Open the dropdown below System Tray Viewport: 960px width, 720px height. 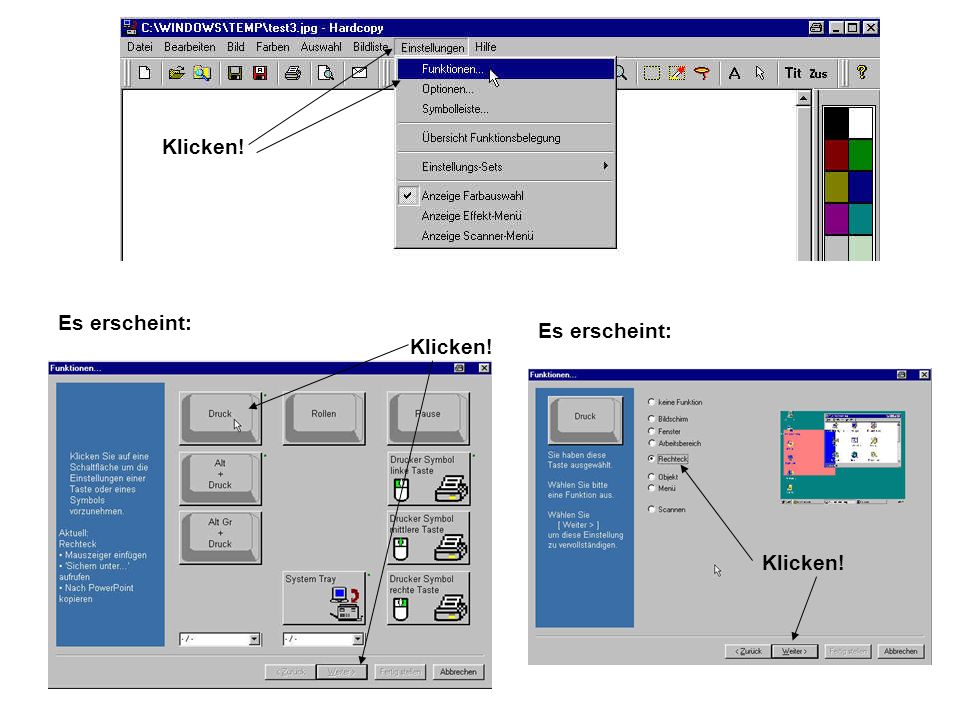click(x=358, y=639)
